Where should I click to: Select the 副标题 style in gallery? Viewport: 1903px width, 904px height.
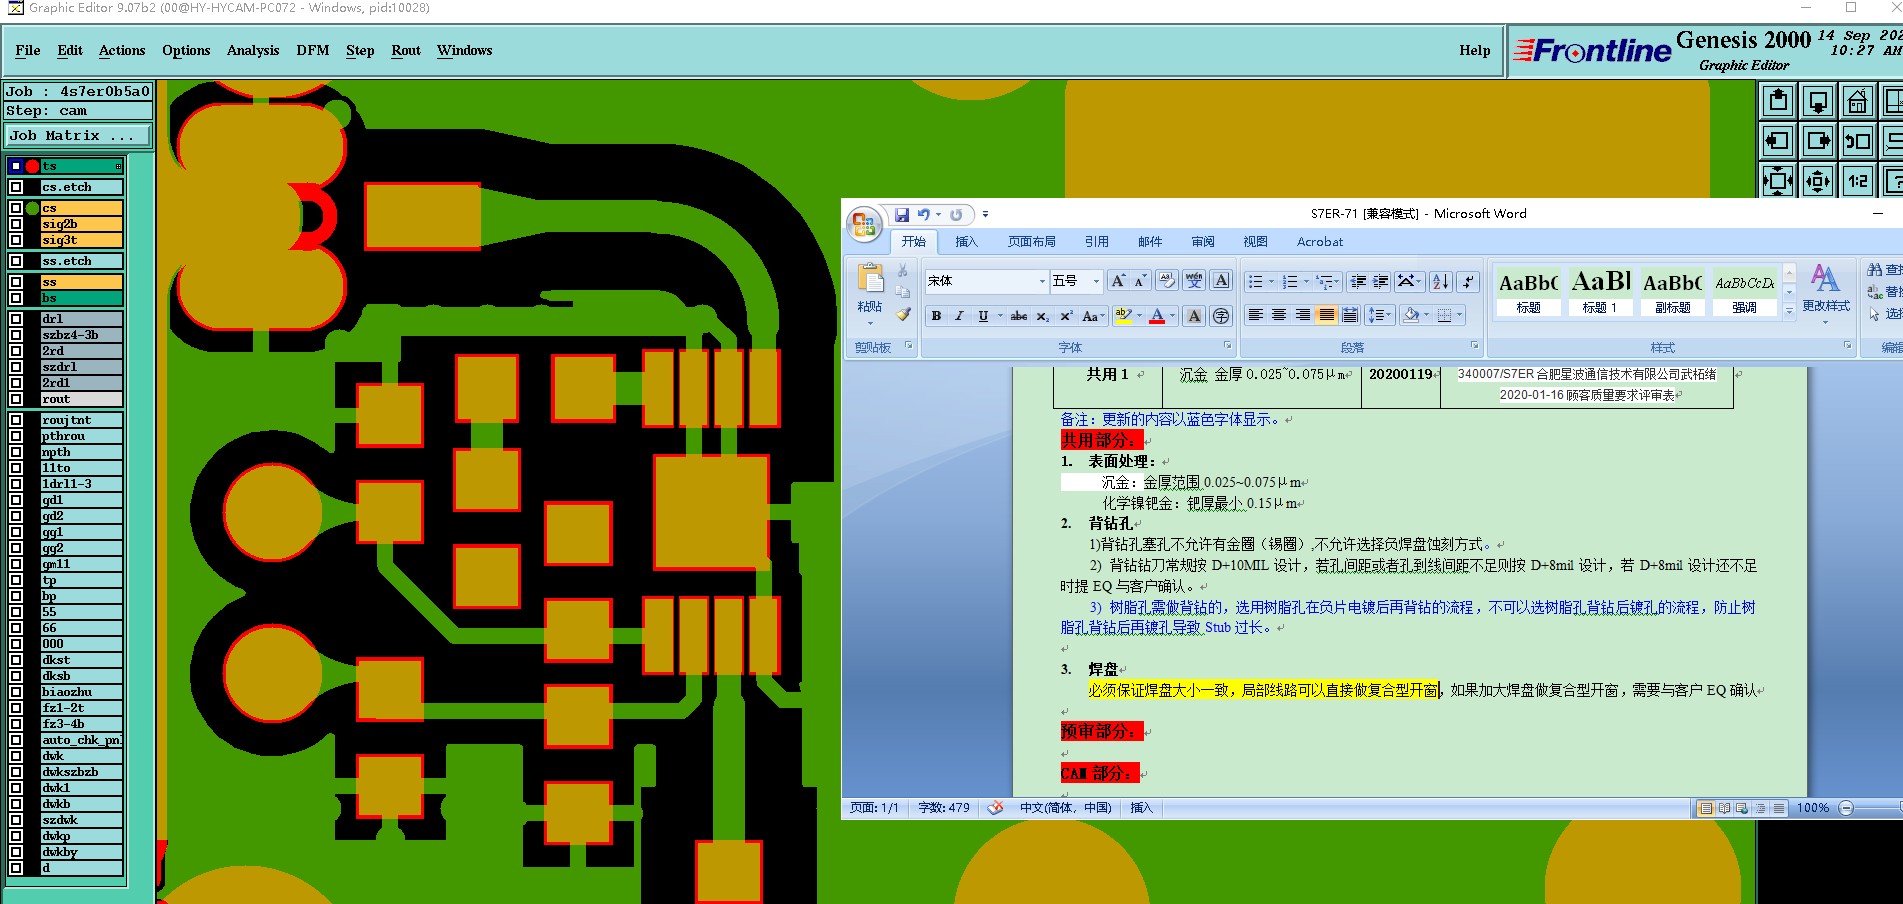tap(1672, 291)
